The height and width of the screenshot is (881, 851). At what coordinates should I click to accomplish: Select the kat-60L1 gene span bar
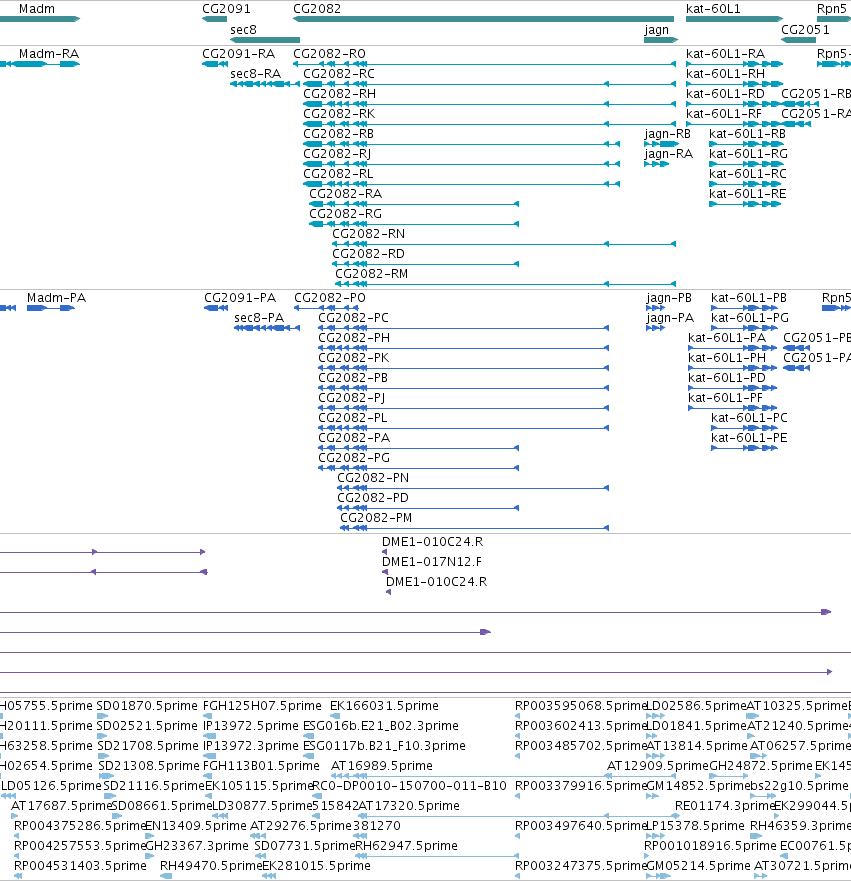tap(734, 19)
